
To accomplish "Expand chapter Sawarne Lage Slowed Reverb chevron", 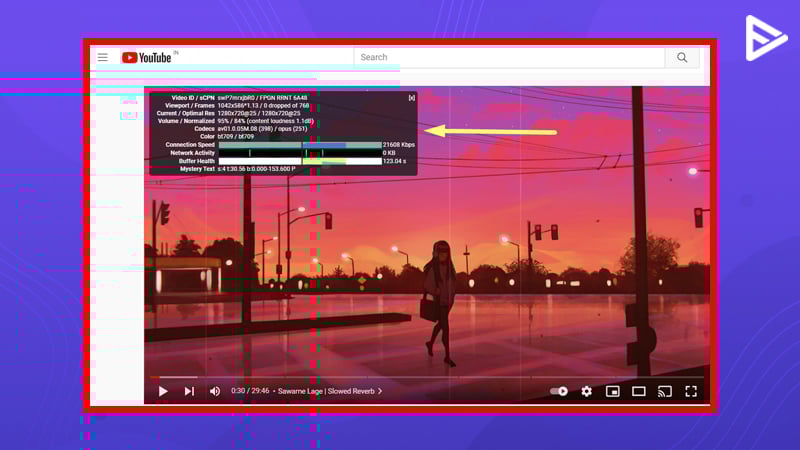I will pos(380,391).
